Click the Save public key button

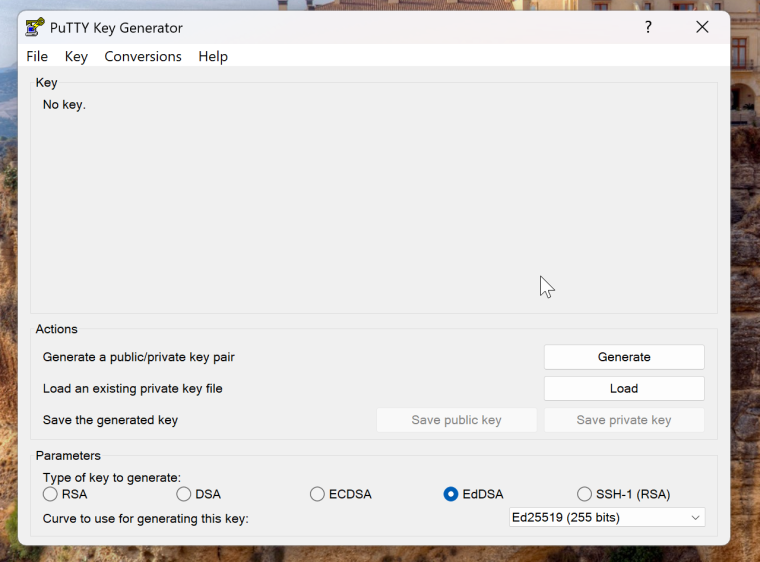(x=457, y=420)
